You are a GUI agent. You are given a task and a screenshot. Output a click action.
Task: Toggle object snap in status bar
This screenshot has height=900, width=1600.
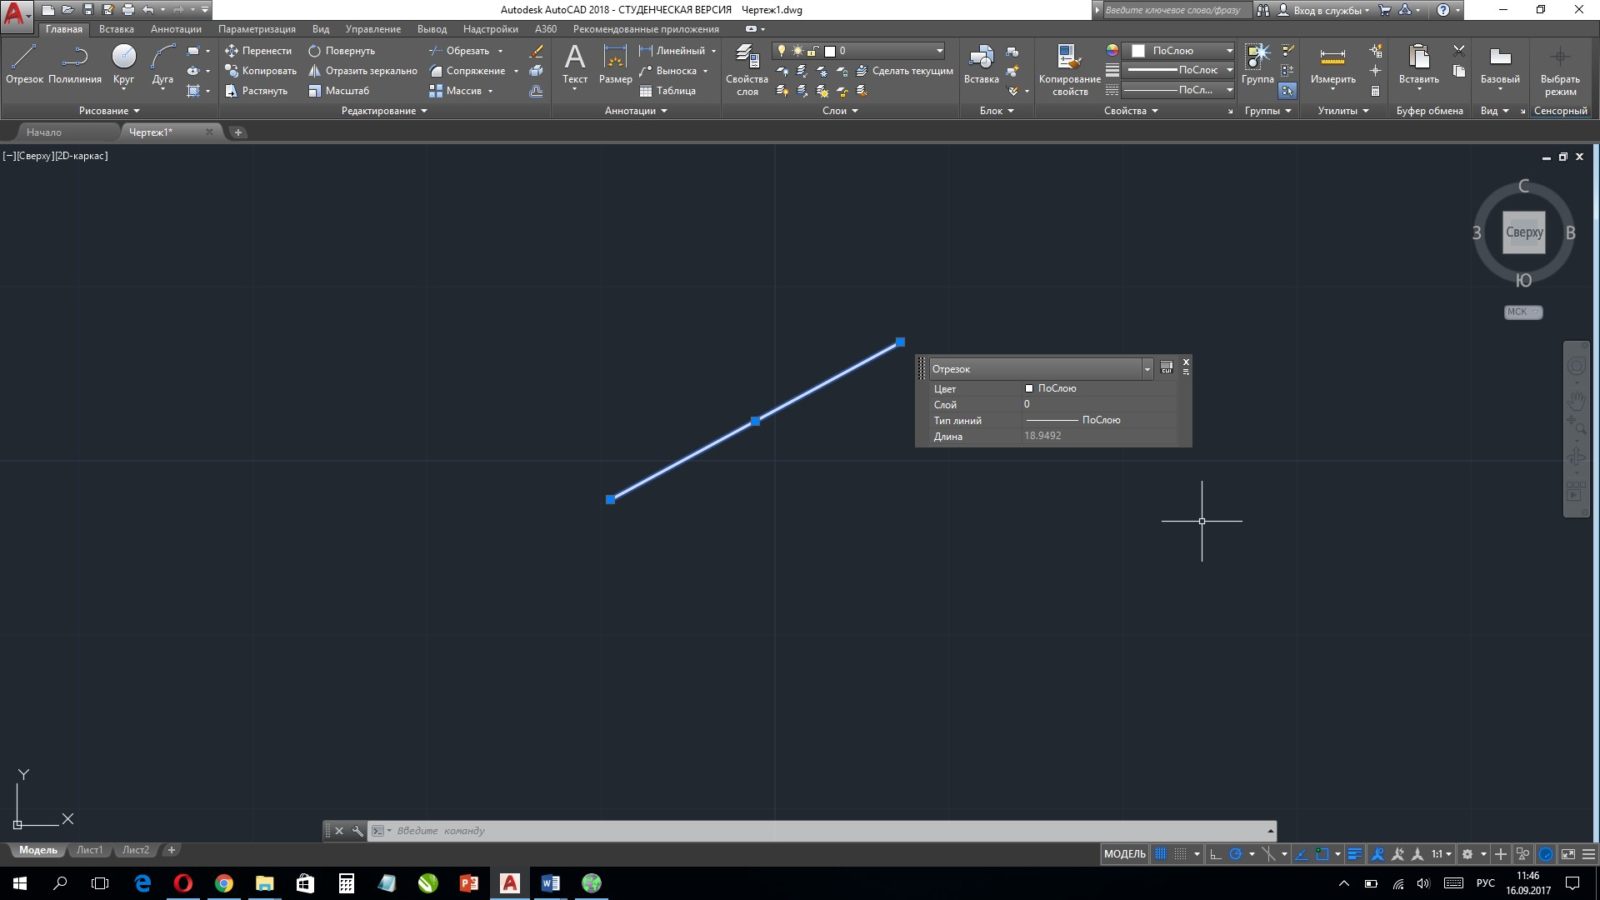(1322, 854)
